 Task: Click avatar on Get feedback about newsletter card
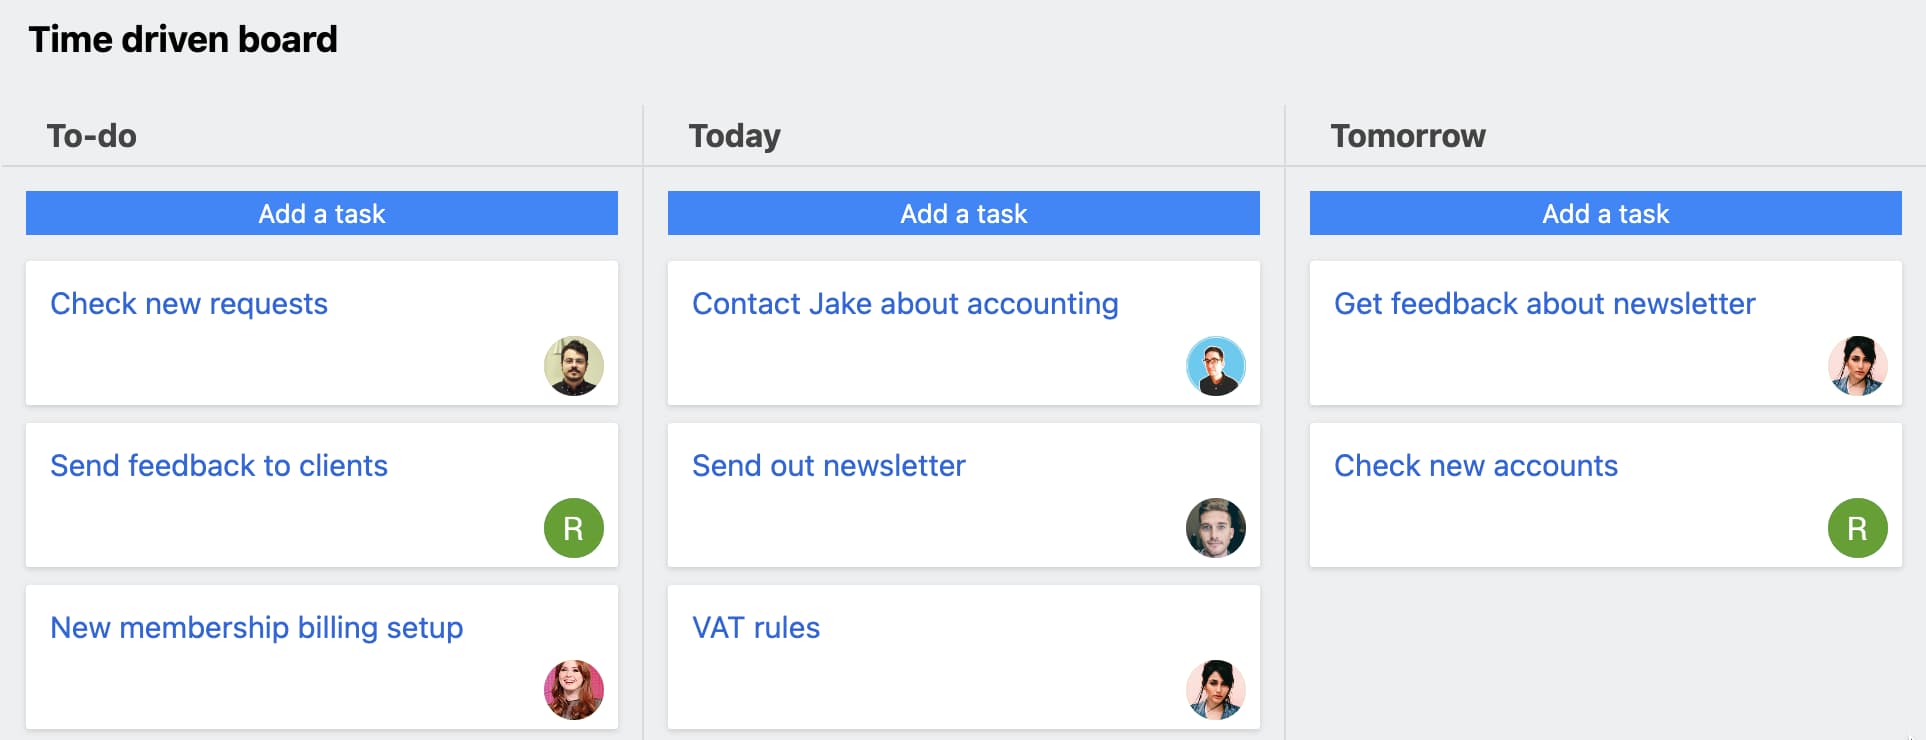click(x=1858, y=366)
